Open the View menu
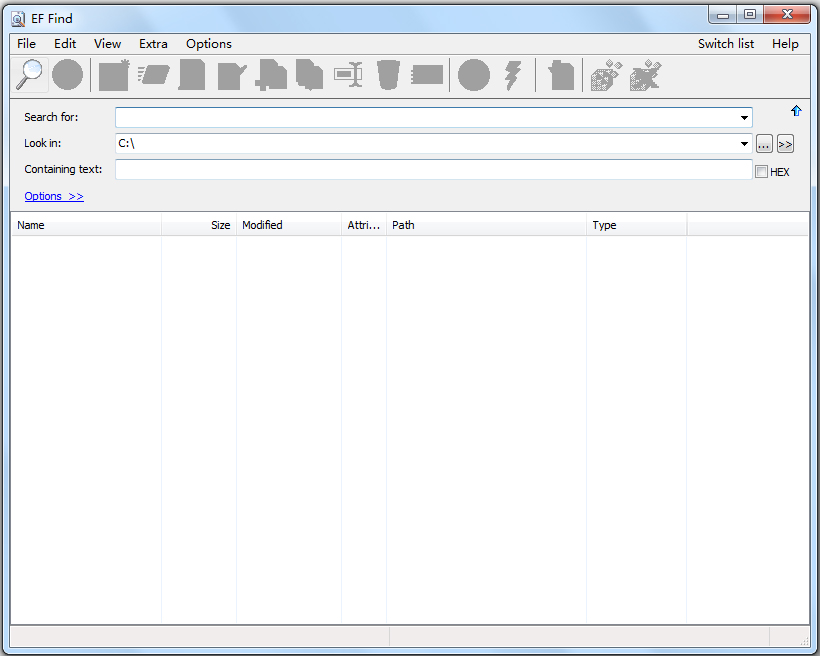 click(x=107, y=44)
